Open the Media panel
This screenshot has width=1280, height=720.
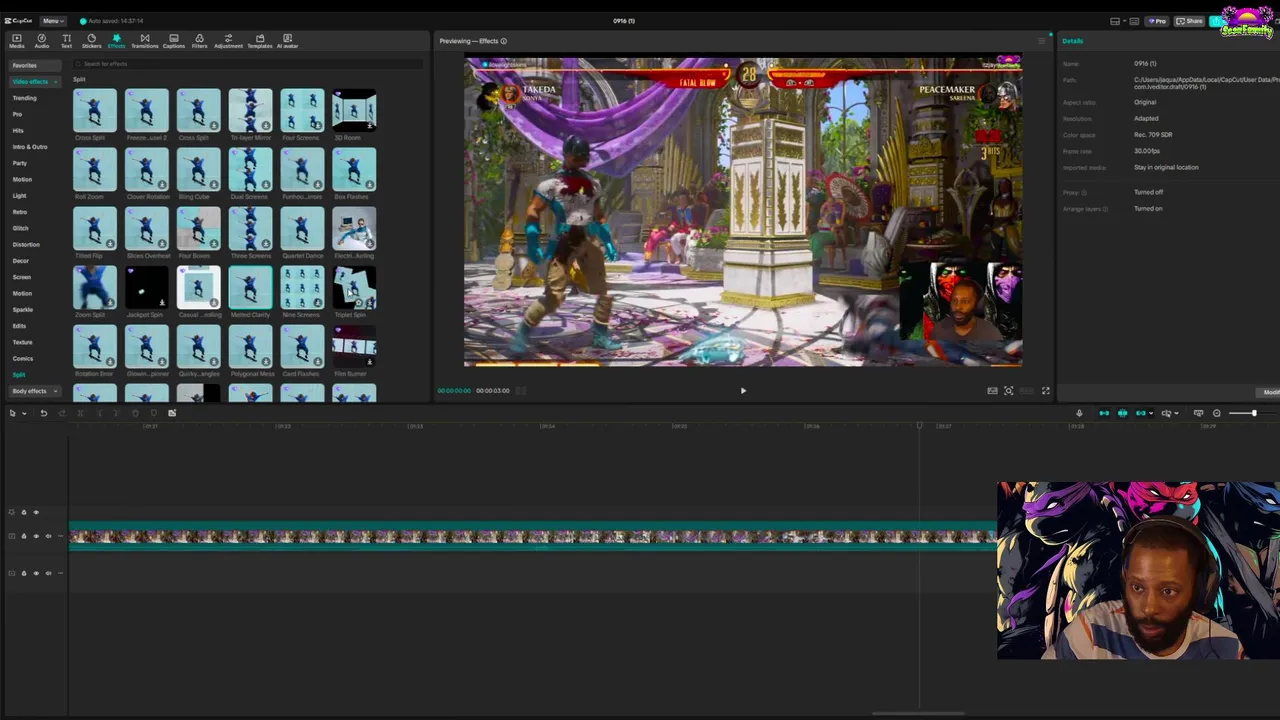pos(17,41)
